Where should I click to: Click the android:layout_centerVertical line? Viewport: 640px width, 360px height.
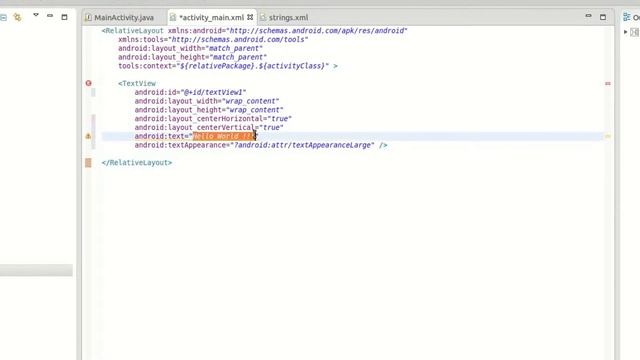tap(209, 127)
